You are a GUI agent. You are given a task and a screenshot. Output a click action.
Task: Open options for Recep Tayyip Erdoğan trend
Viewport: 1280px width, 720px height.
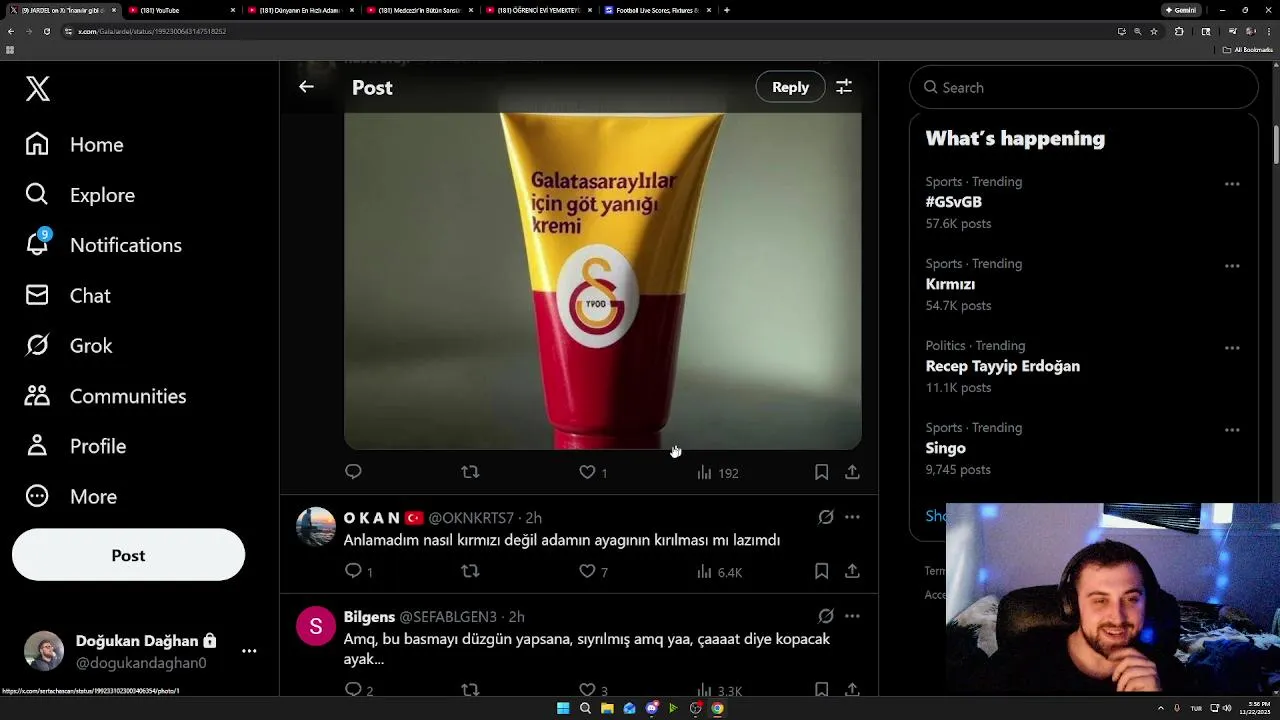[1232, 348]
